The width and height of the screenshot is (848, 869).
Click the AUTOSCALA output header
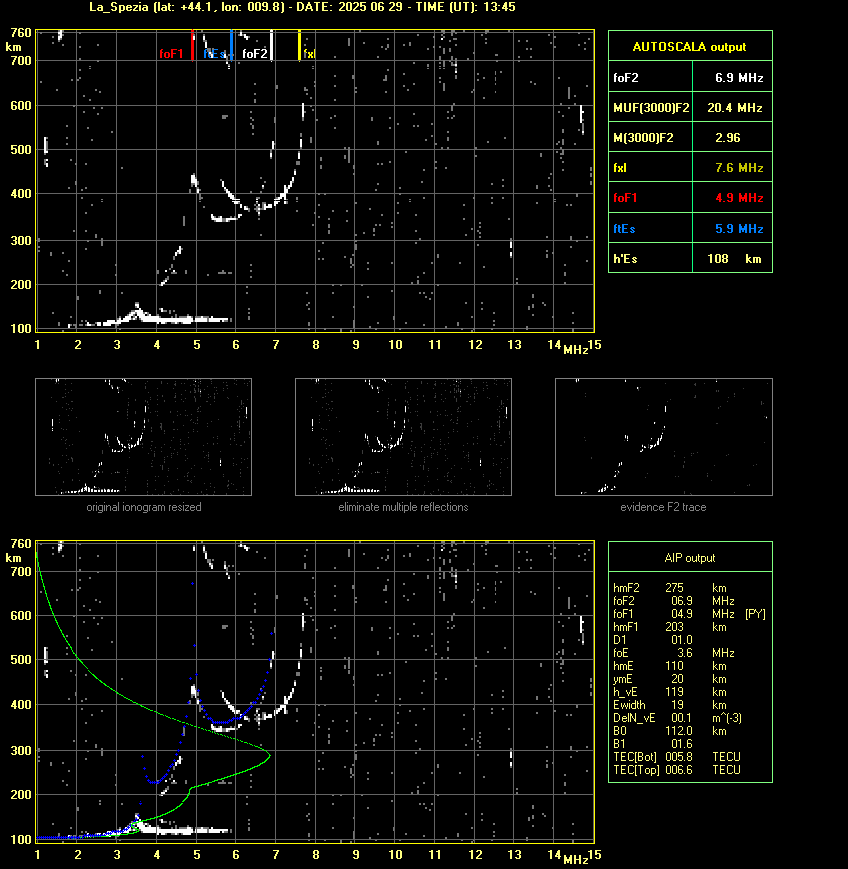click(x=690, y=47)
